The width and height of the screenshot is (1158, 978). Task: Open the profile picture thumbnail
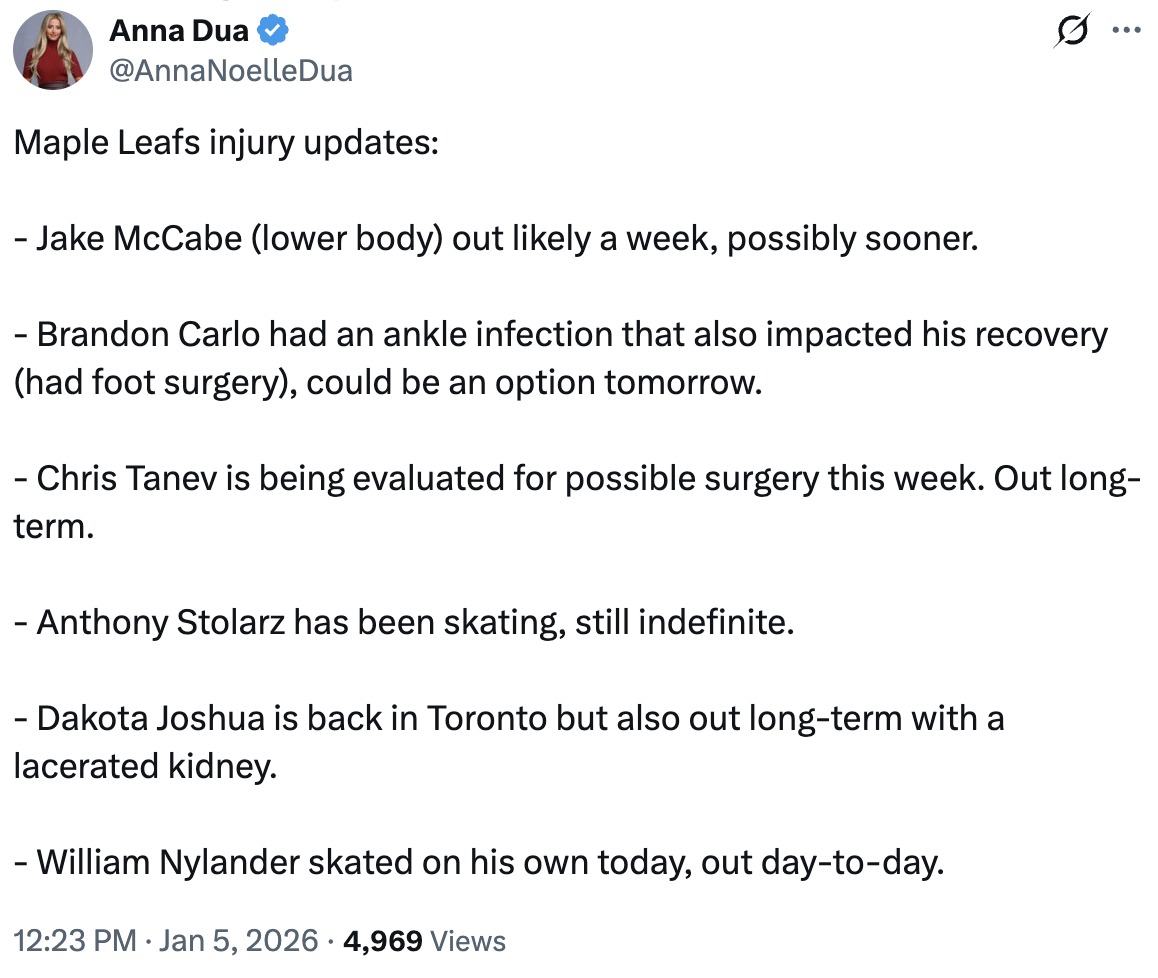pyautogui.click(x=52, y=49)
